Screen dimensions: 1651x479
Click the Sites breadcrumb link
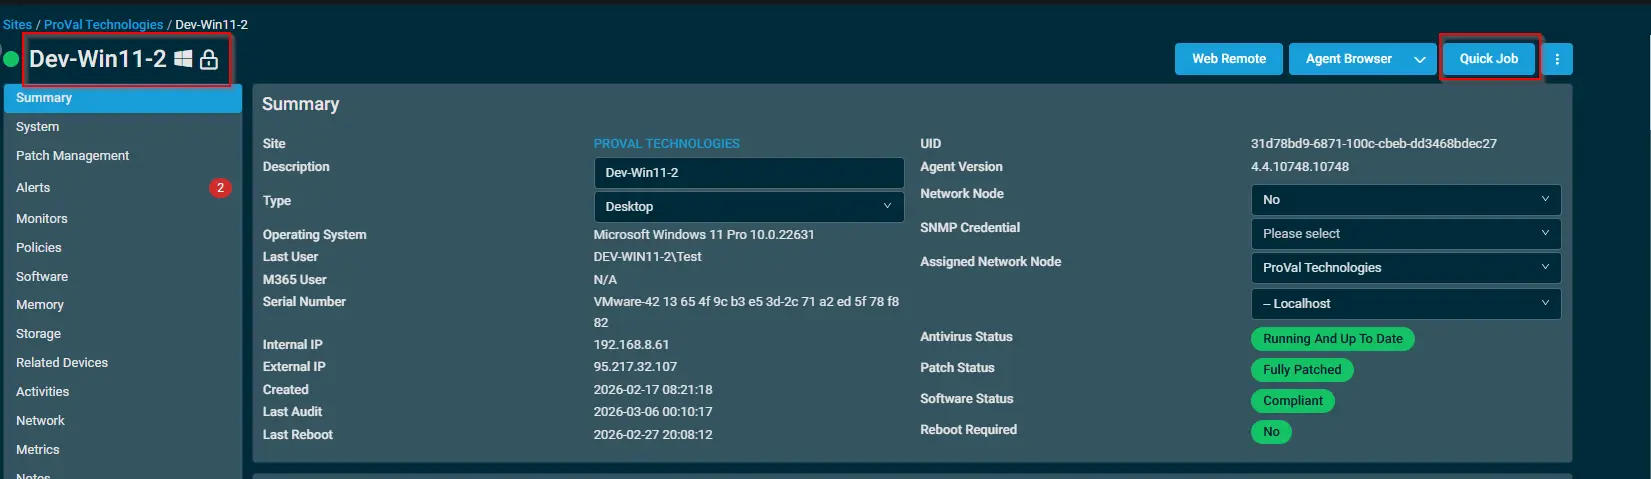(x=17, y=24)
